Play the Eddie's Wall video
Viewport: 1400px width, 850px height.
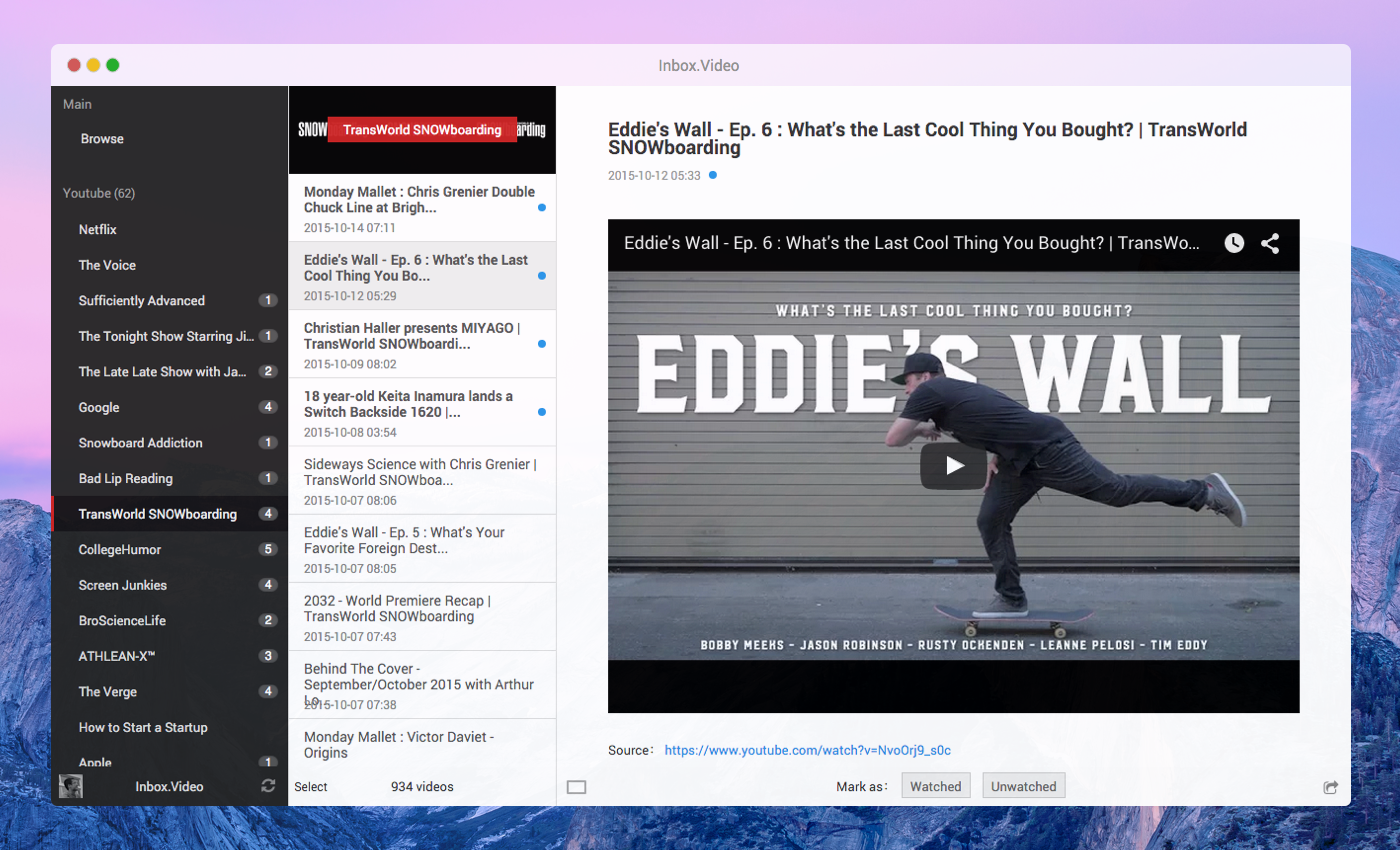[x=954, y=466]
